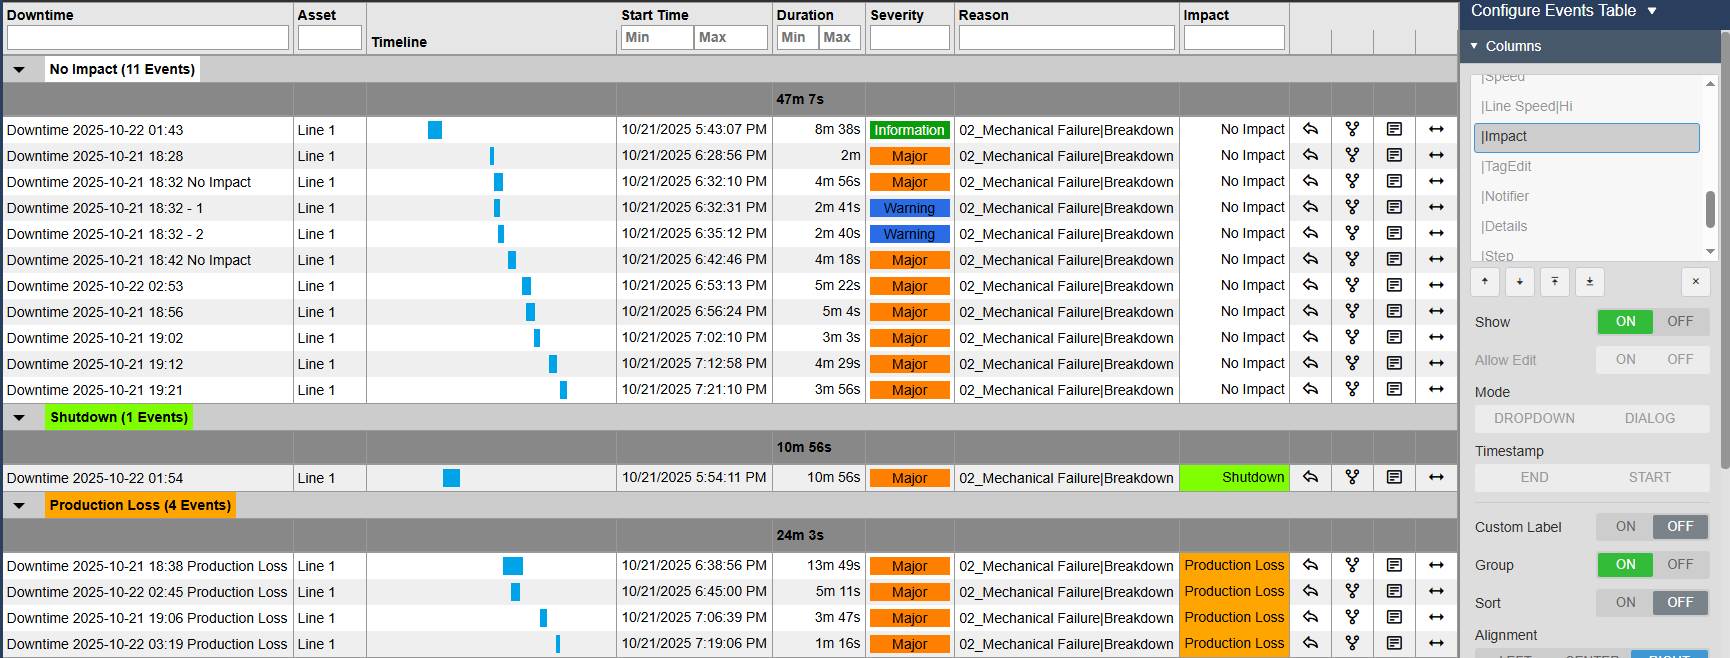Click reply arrow icon for Downtime 2025-10-21 18:28
The image size is (1730, 658).
point(1310,155)
